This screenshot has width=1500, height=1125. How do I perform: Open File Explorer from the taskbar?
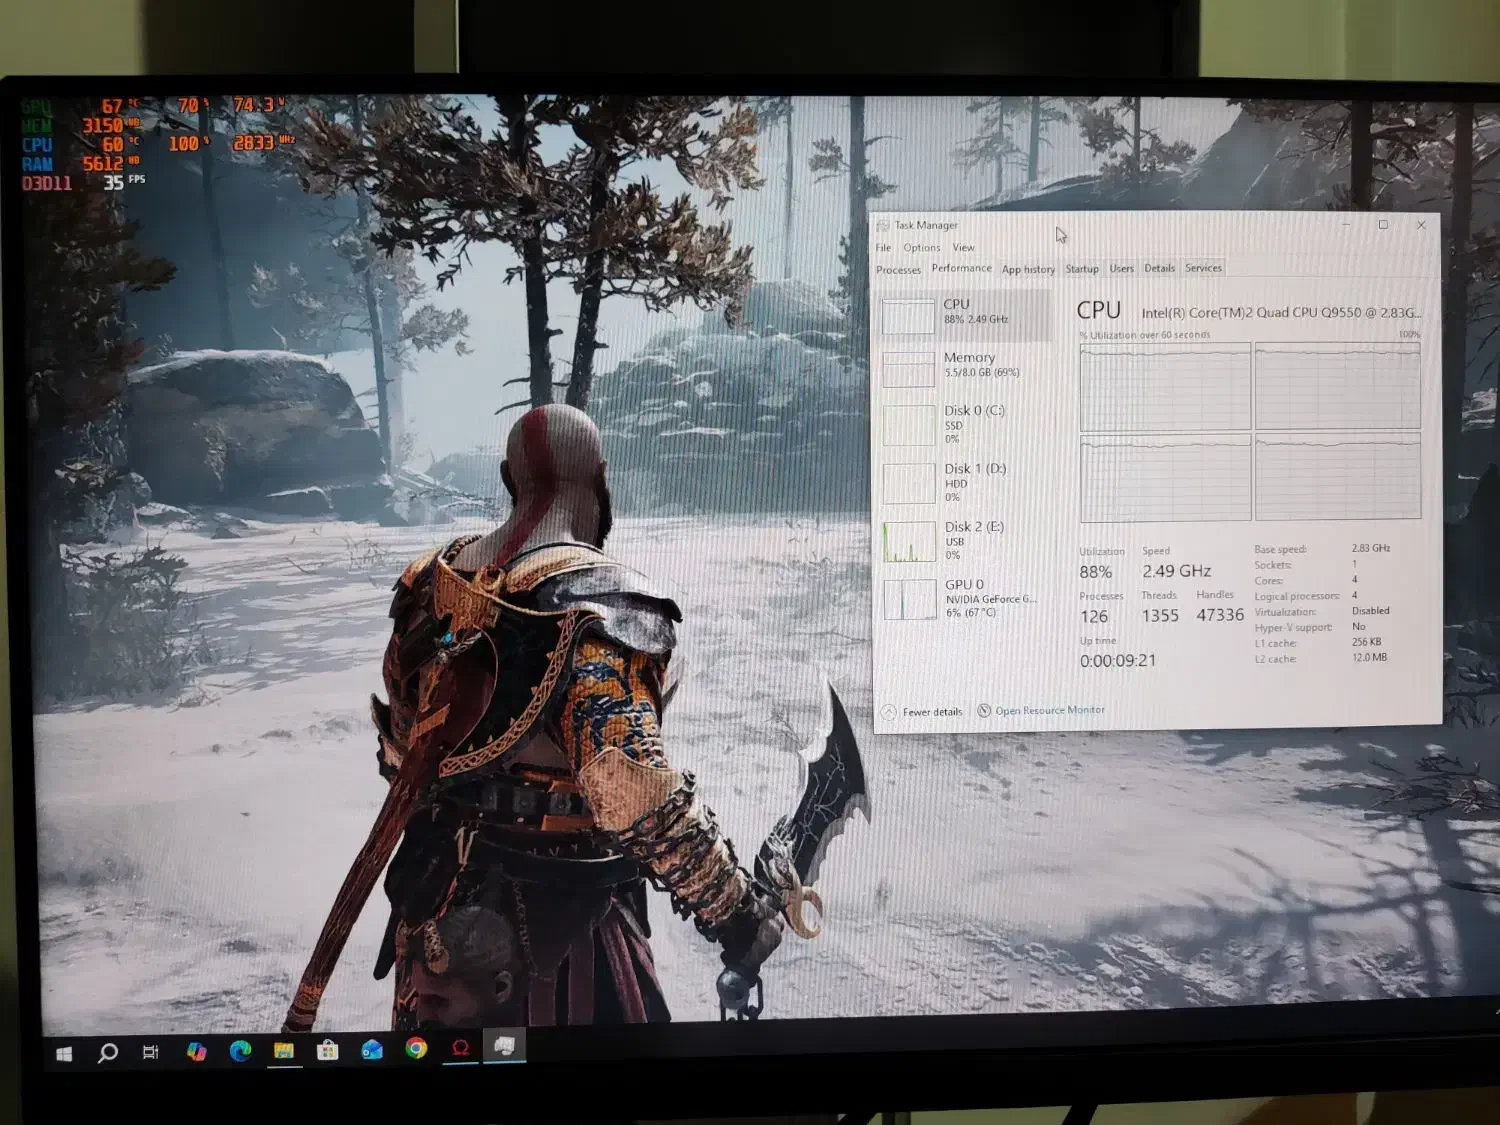[284, 1050]
